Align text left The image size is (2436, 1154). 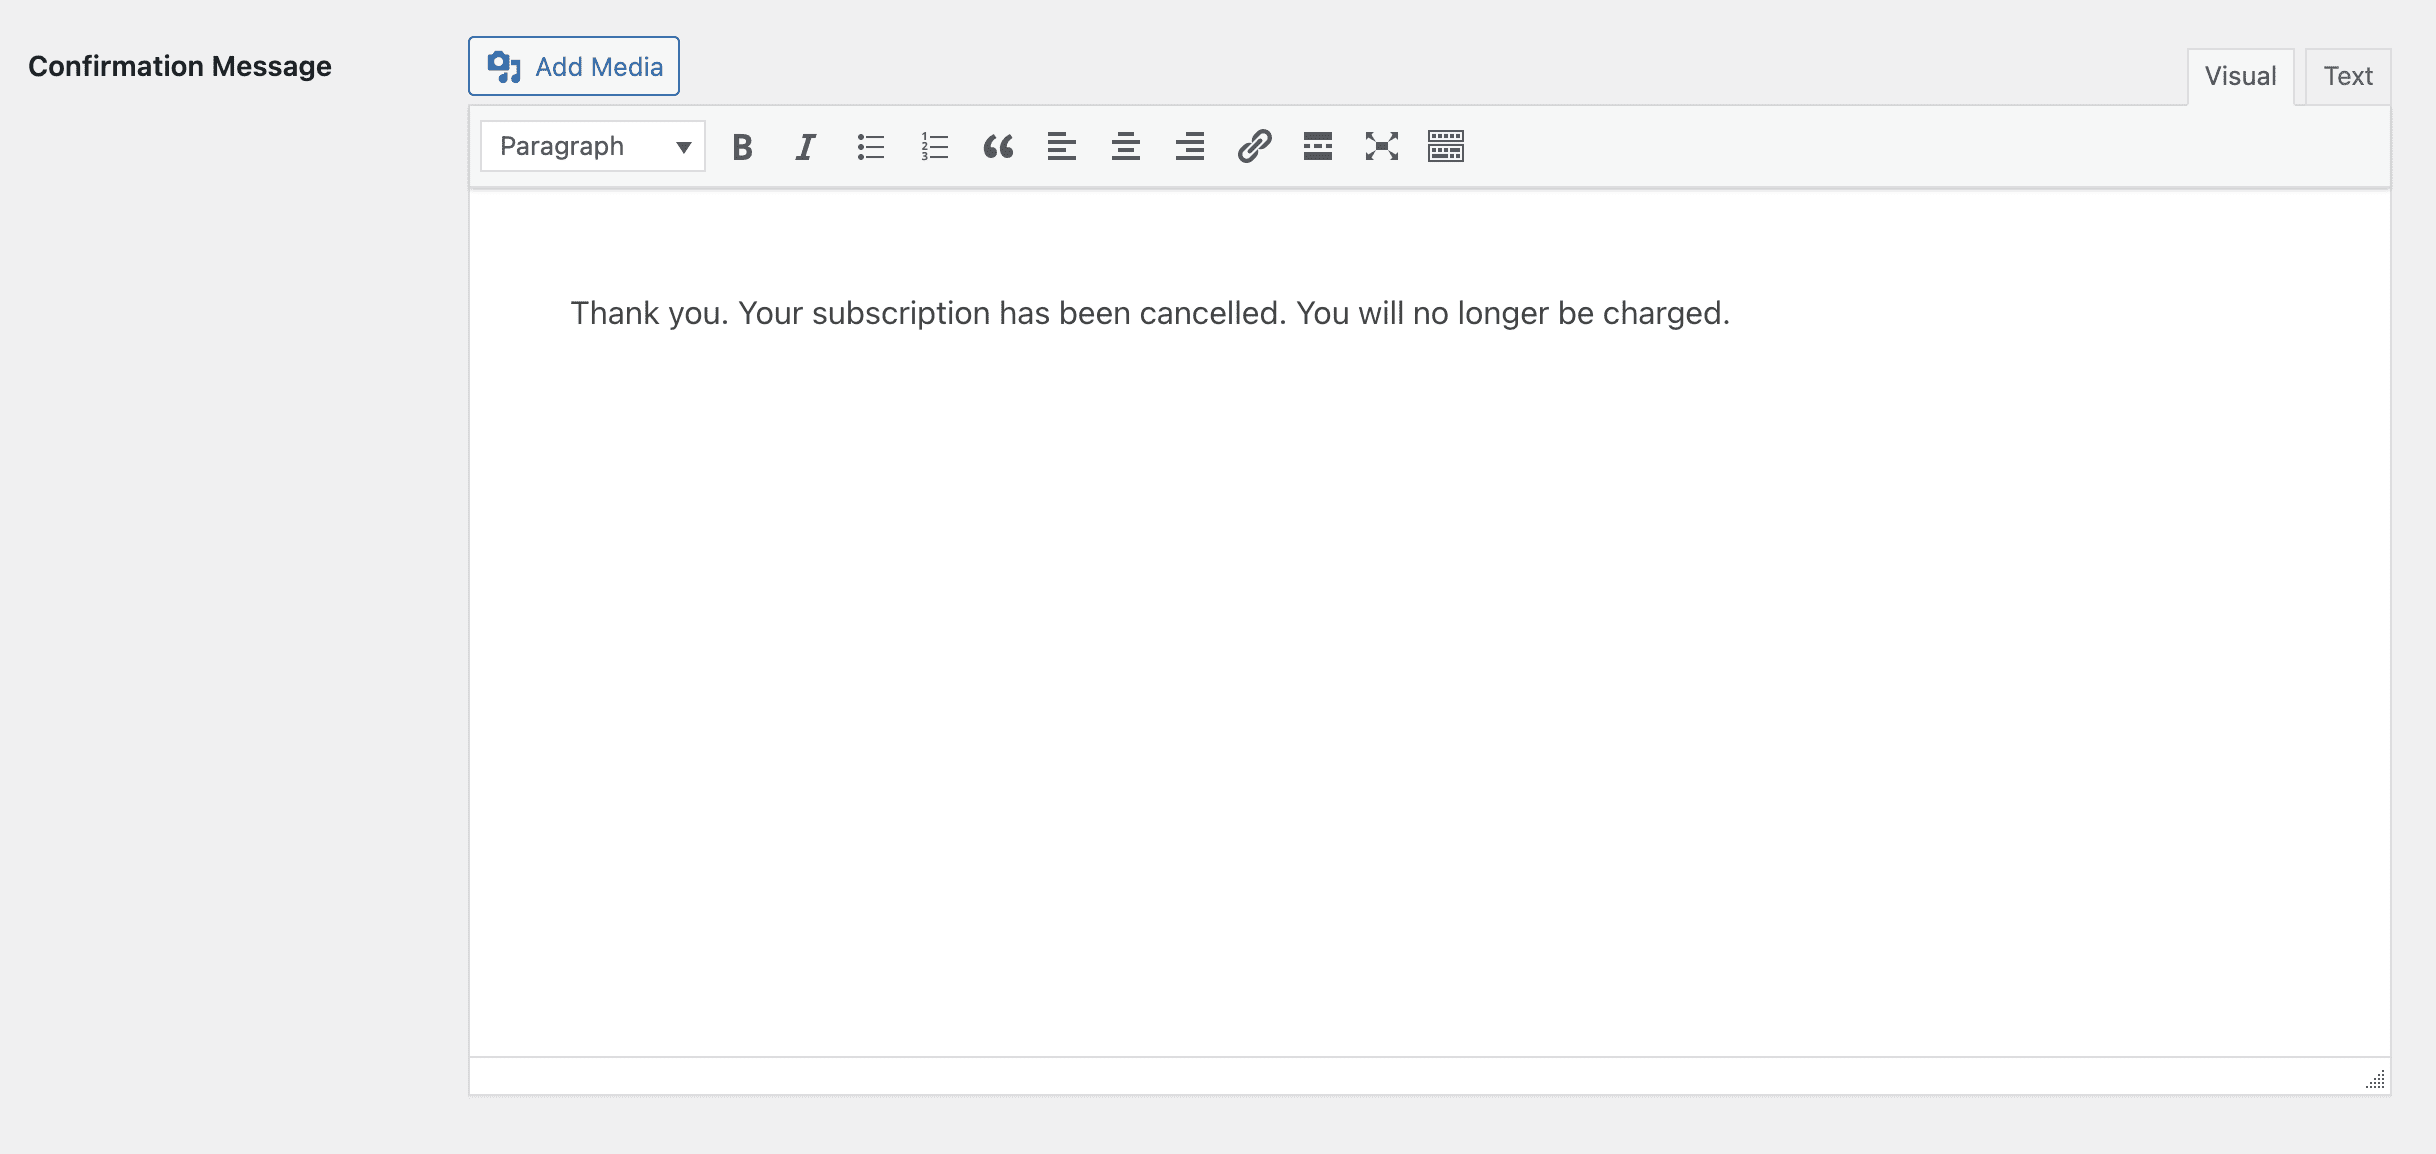point(1062,147)
